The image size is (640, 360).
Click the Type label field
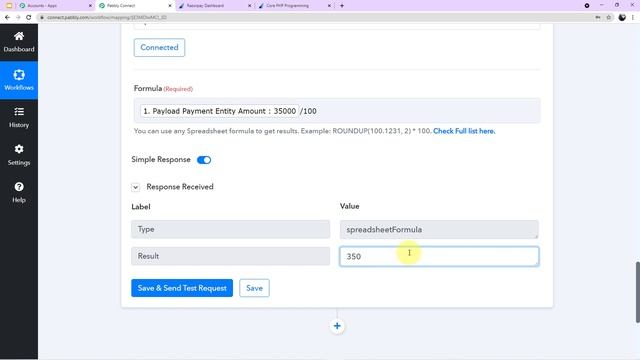point(231,229)
